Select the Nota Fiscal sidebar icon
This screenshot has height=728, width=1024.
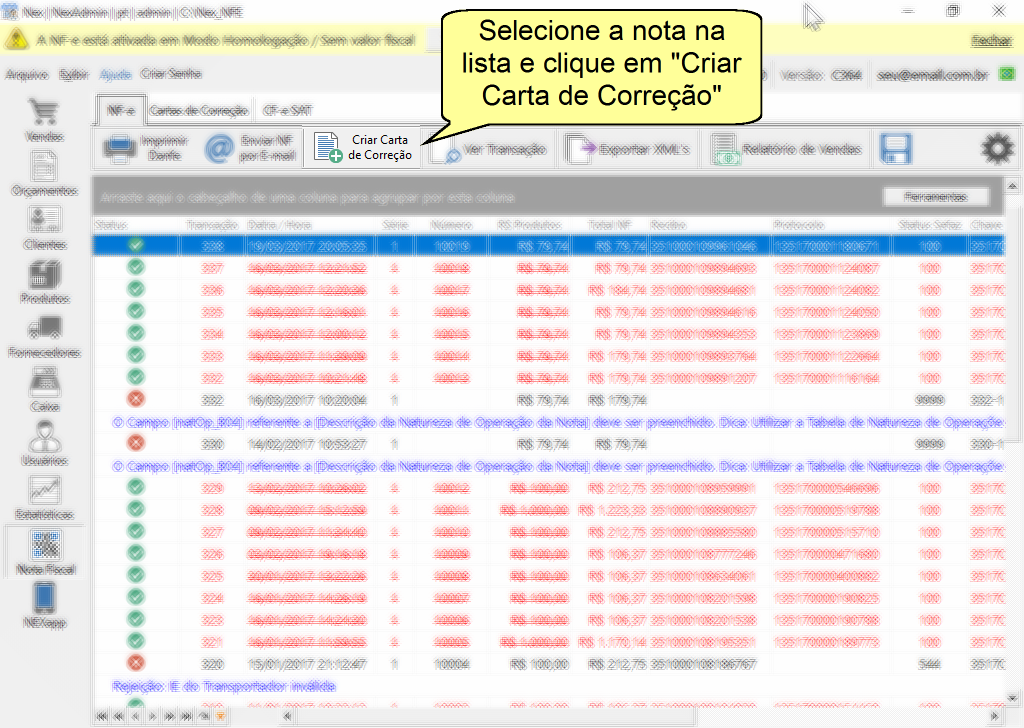pyautogui.click(x=45, y=553)
